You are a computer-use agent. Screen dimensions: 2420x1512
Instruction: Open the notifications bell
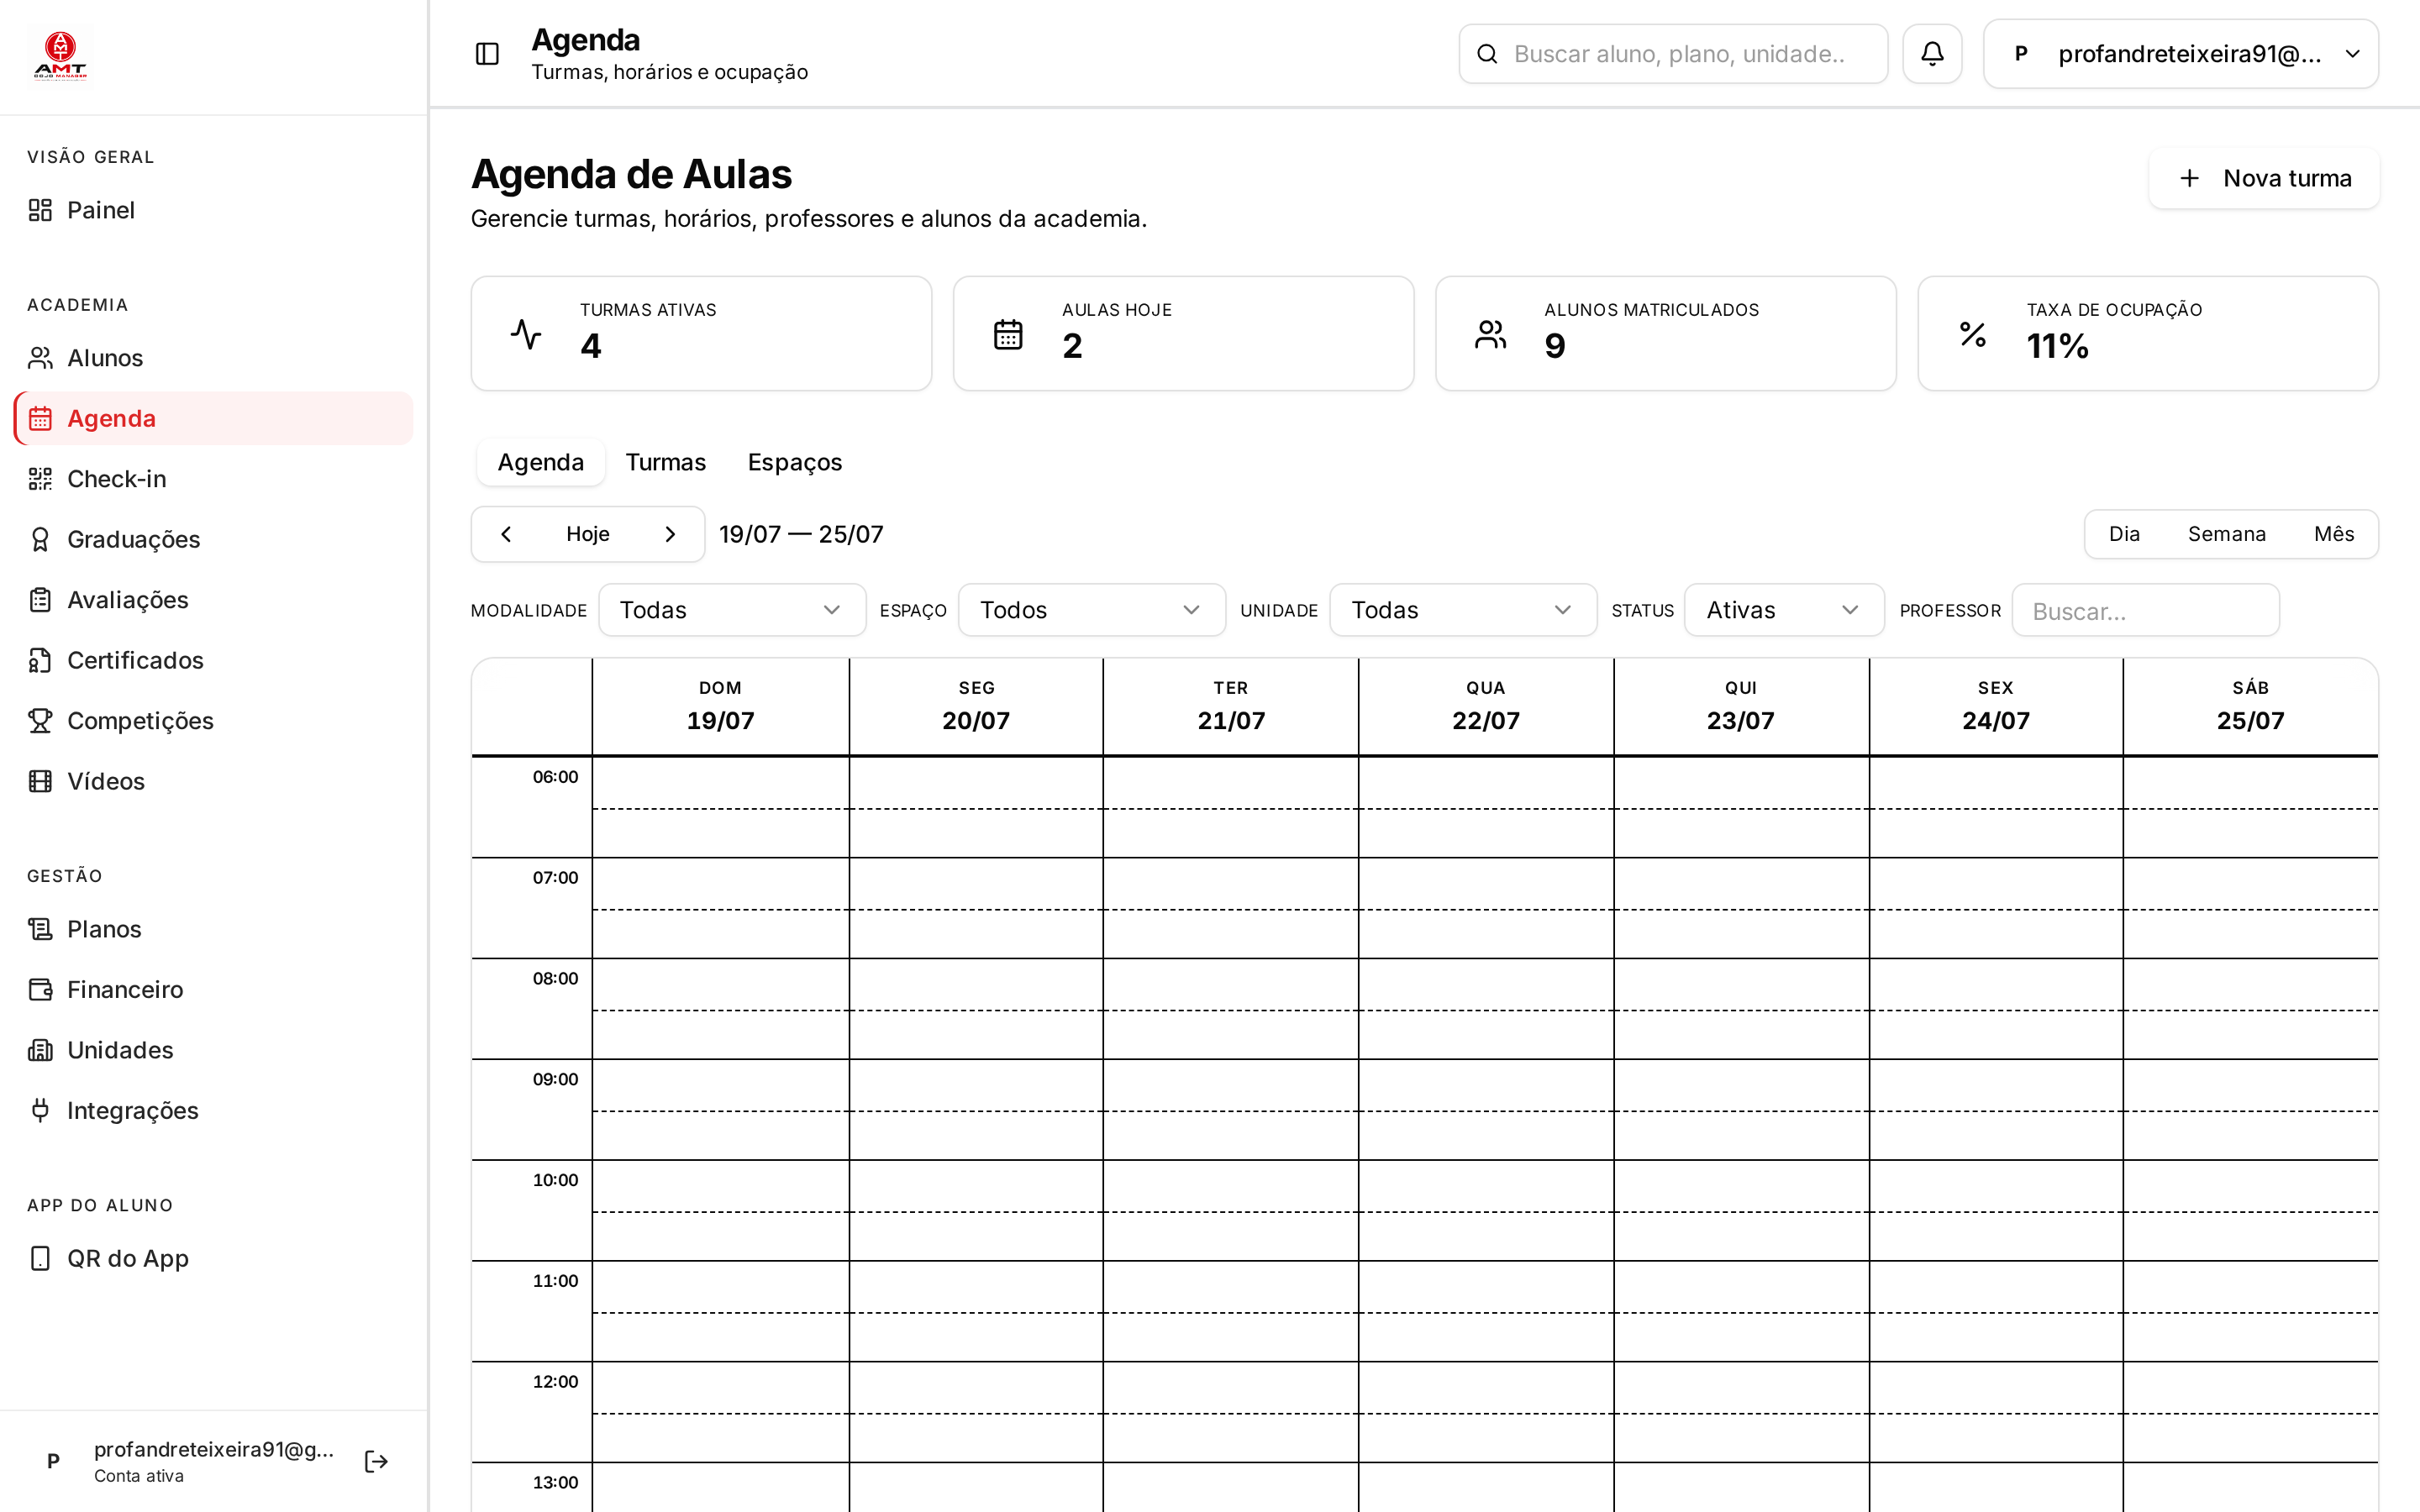tap(1932, 54)
